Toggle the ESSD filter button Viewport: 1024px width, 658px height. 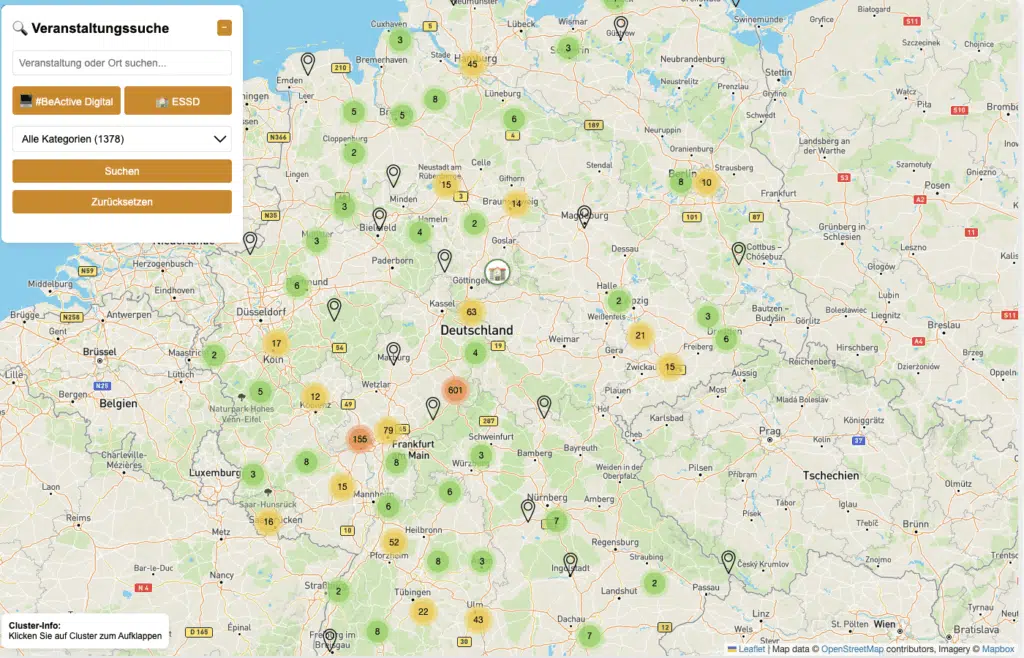178,101
